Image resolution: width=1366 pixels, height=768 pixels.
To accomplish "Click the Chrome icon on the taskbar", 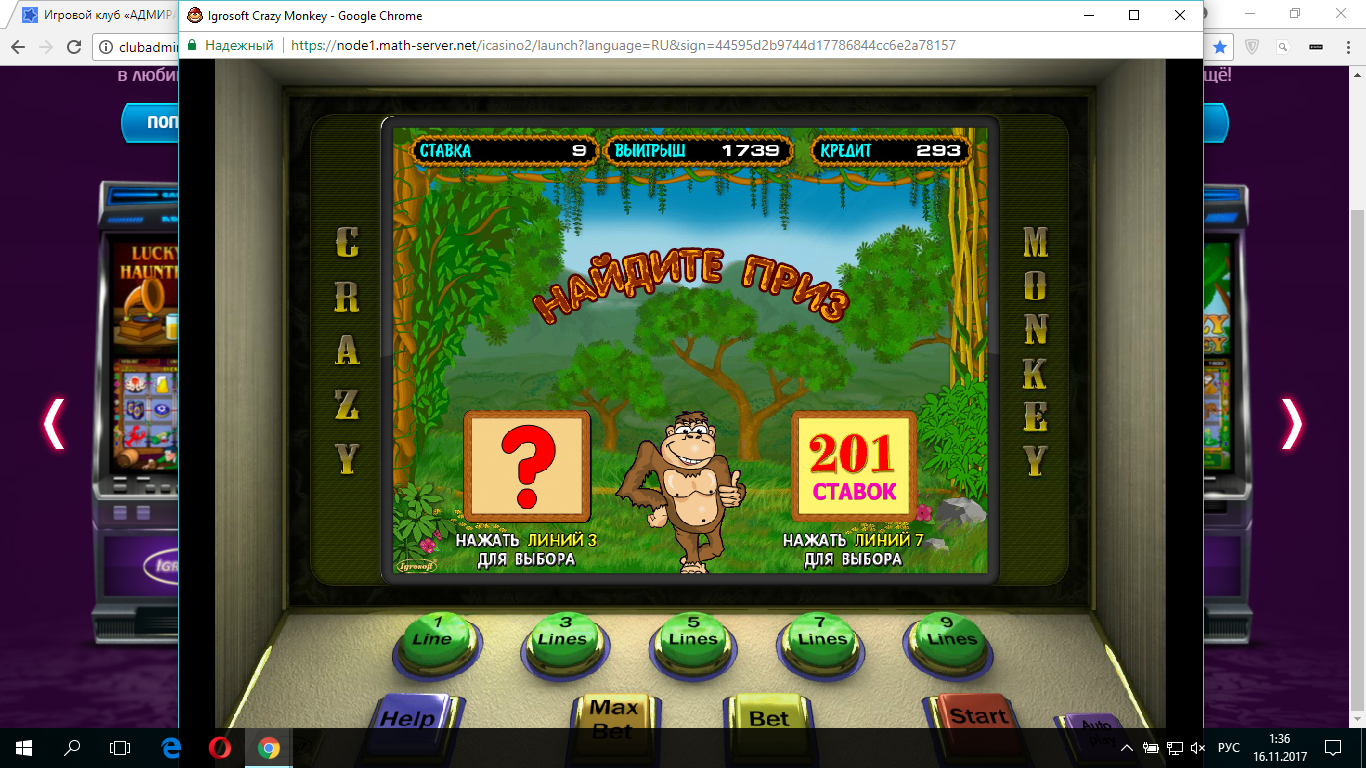I will 268,748.
